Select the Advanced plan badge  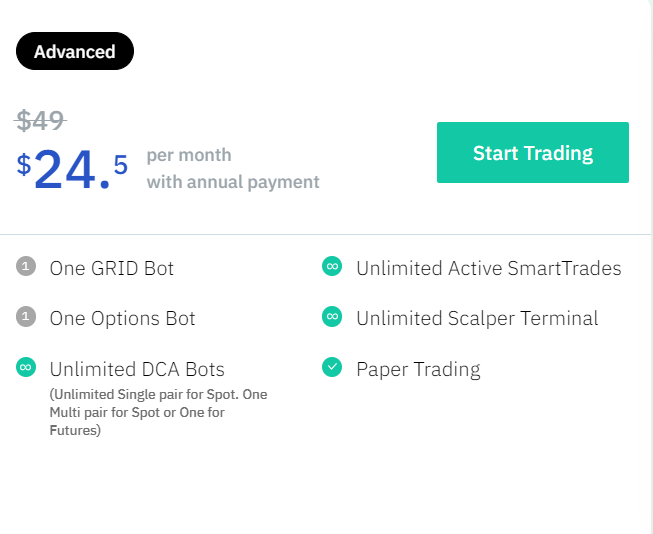coord(75,51)
